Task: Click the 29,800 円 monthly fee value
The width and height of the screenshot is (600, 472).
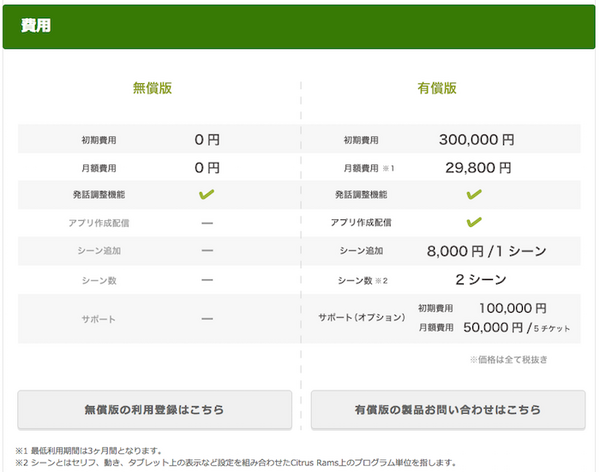Action: (x=475, y=167)
